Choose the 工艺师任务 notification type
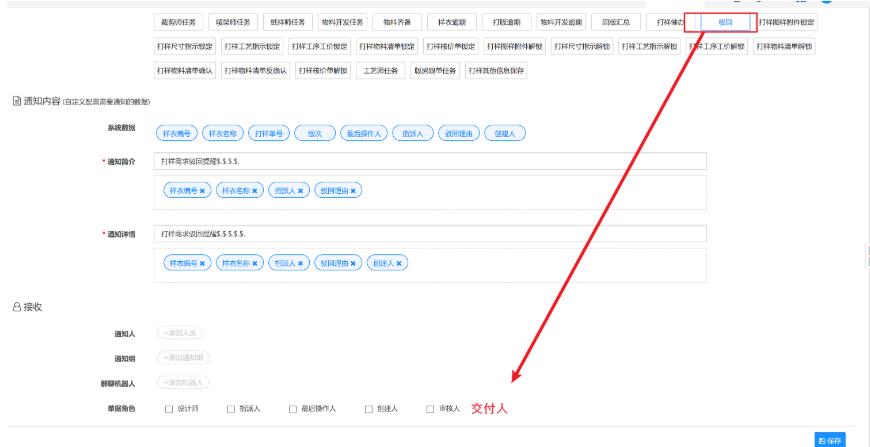870x447 pixels. pos(380,70)
